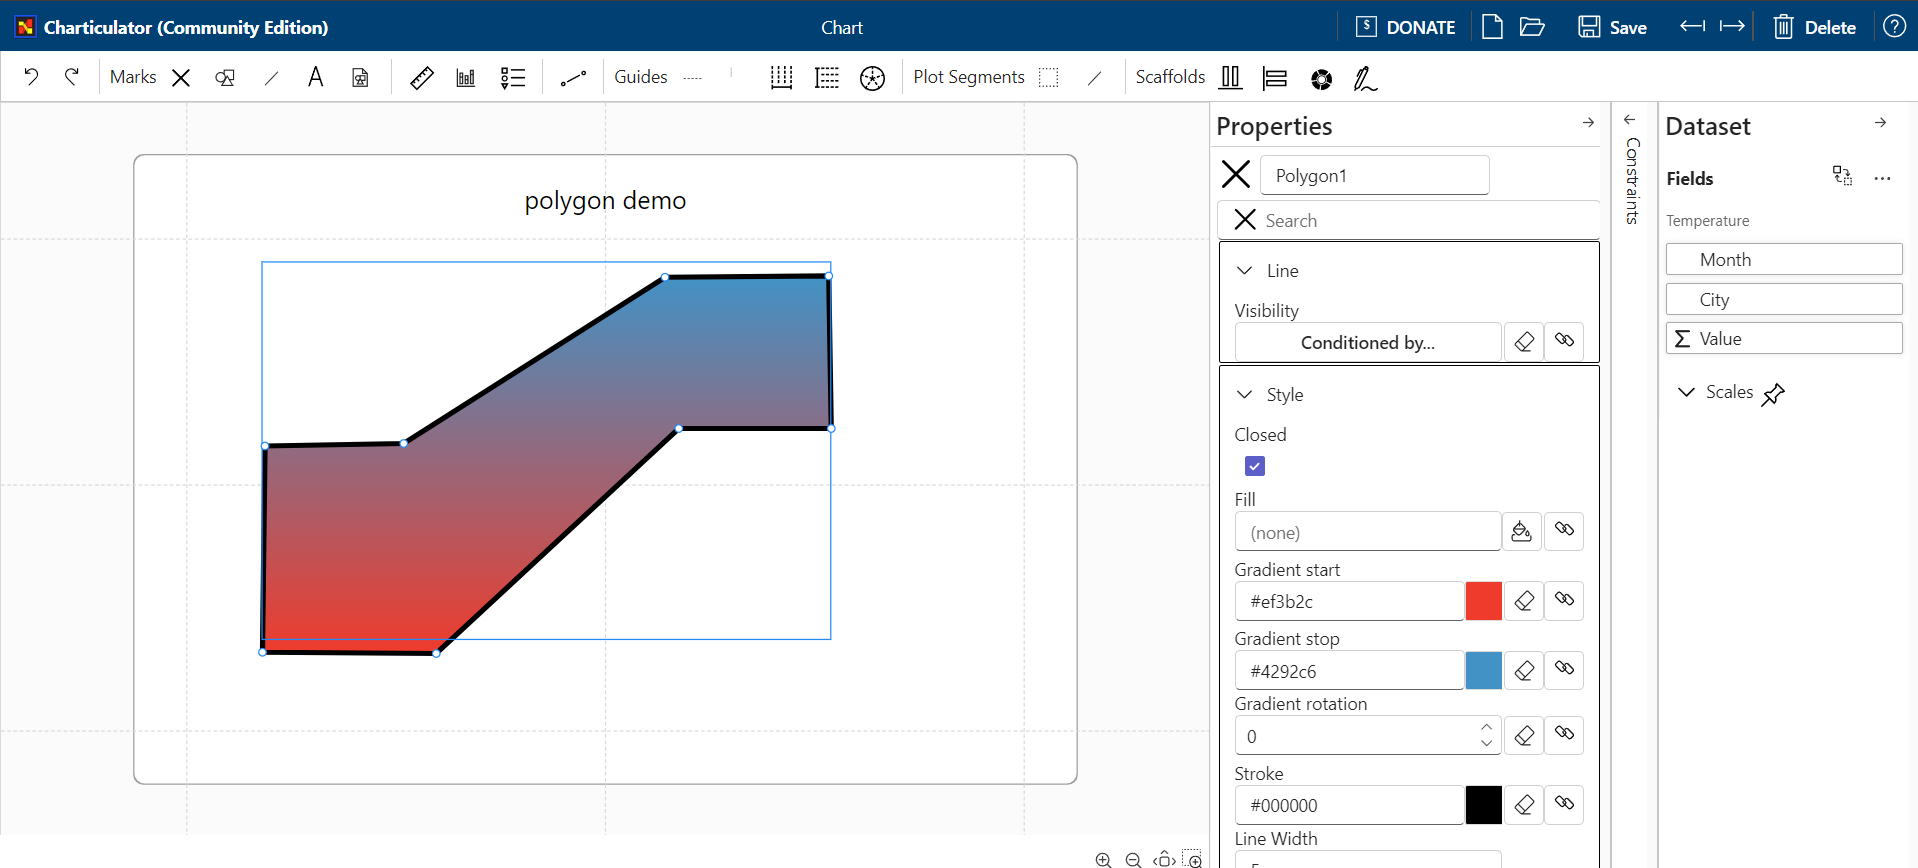Select the horizontal guide tool
Screen dimensions: 1918x868
tap(693, 77)
